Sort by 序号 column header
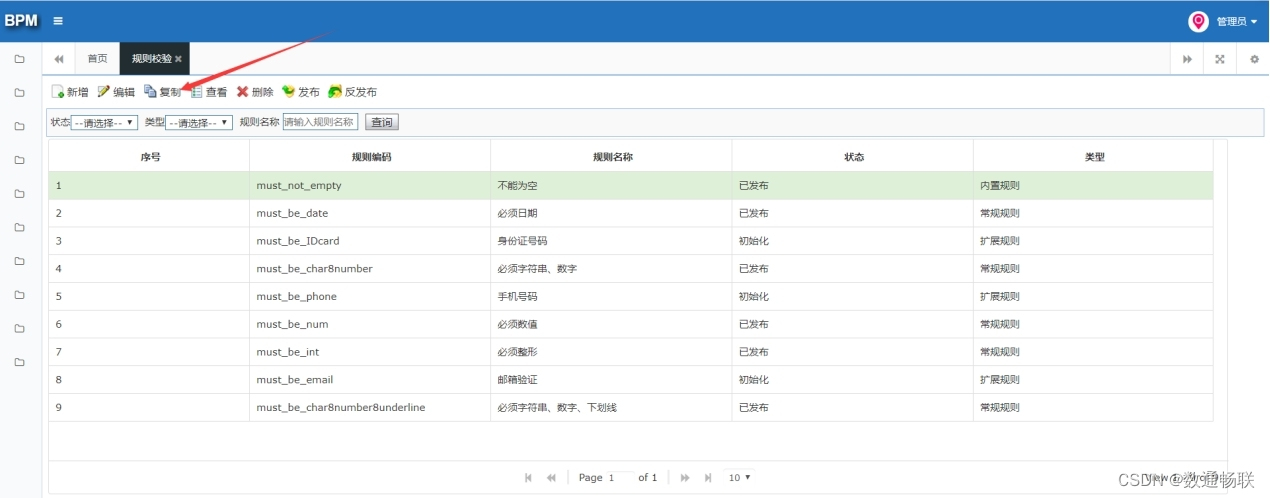The width and height of the screenshot is (1270, 498). point(150,157)
